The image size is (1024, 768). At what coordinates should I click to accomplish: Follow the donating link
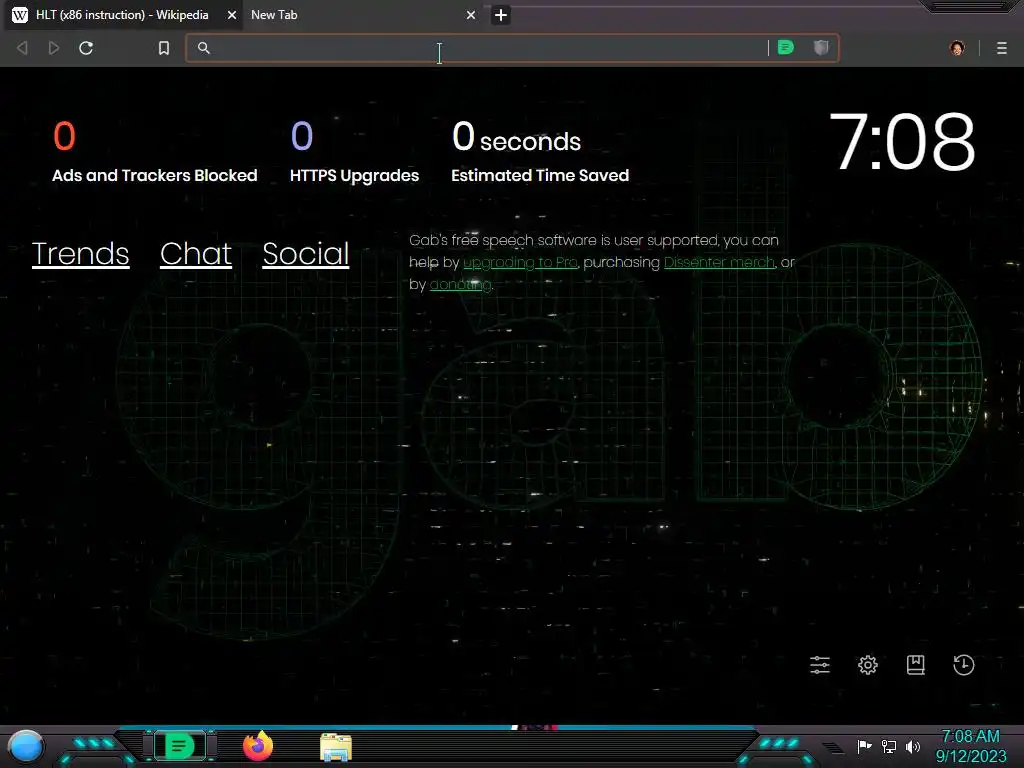point(460,285)
